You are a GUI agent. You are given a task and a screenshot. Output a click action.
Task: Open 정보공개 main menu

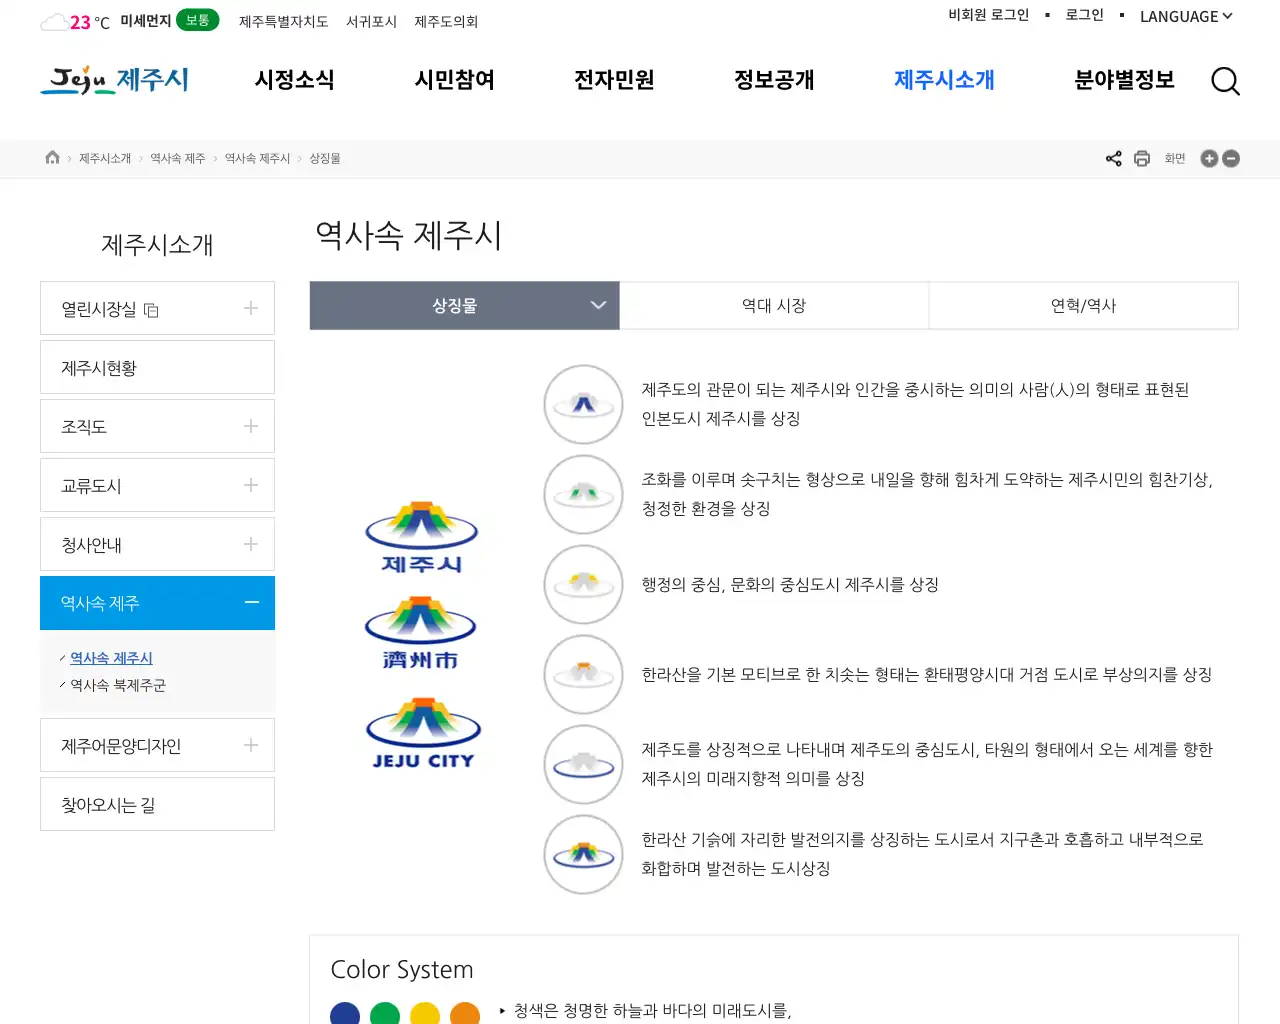[x=774, y=80]
